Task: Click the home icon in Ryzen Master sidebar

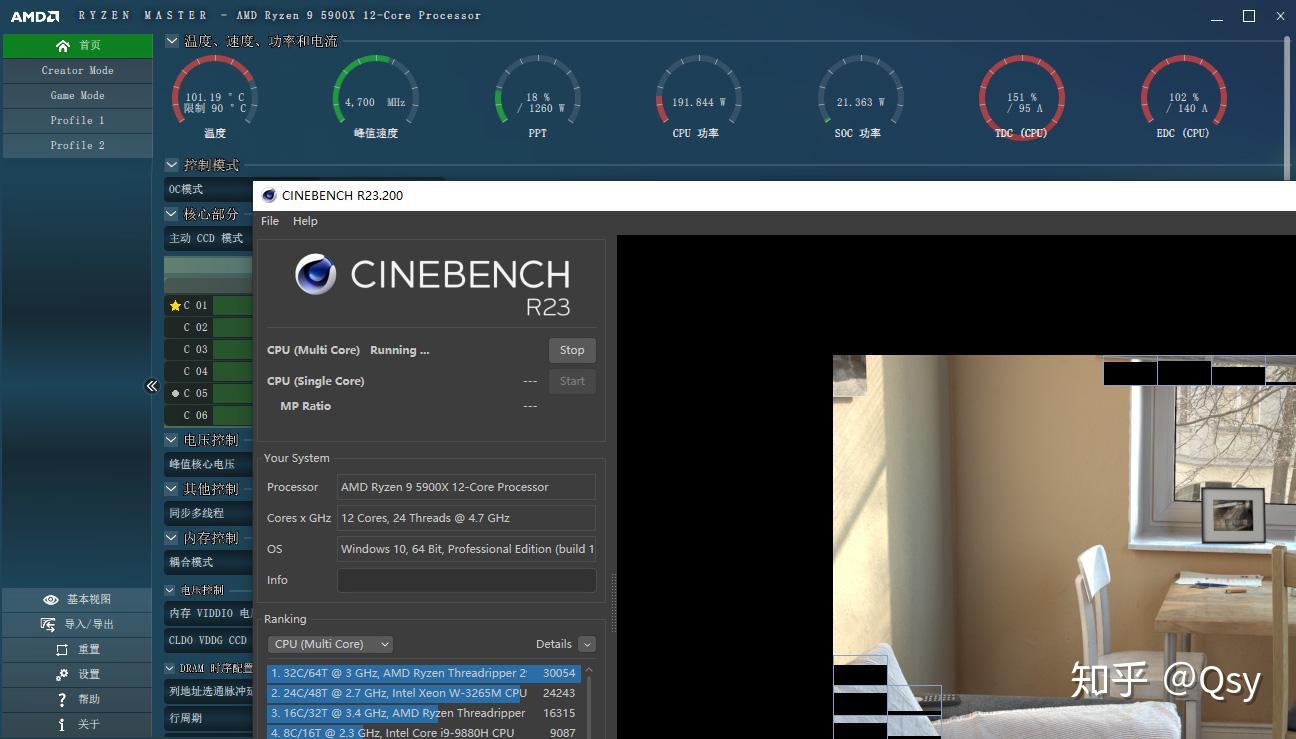Action: tap(63, 45)
